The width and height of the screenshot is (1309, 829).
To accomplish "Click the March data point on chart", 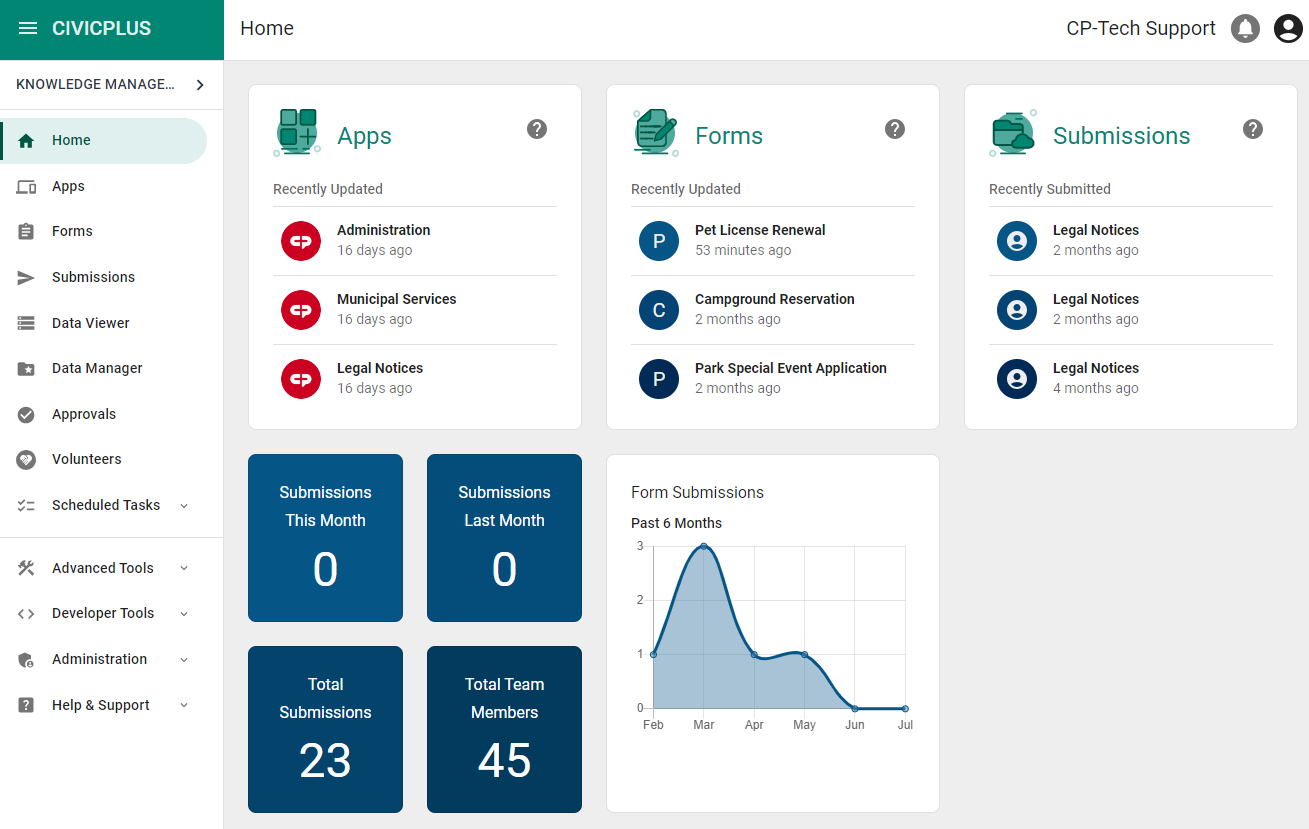I will [704, 547].
